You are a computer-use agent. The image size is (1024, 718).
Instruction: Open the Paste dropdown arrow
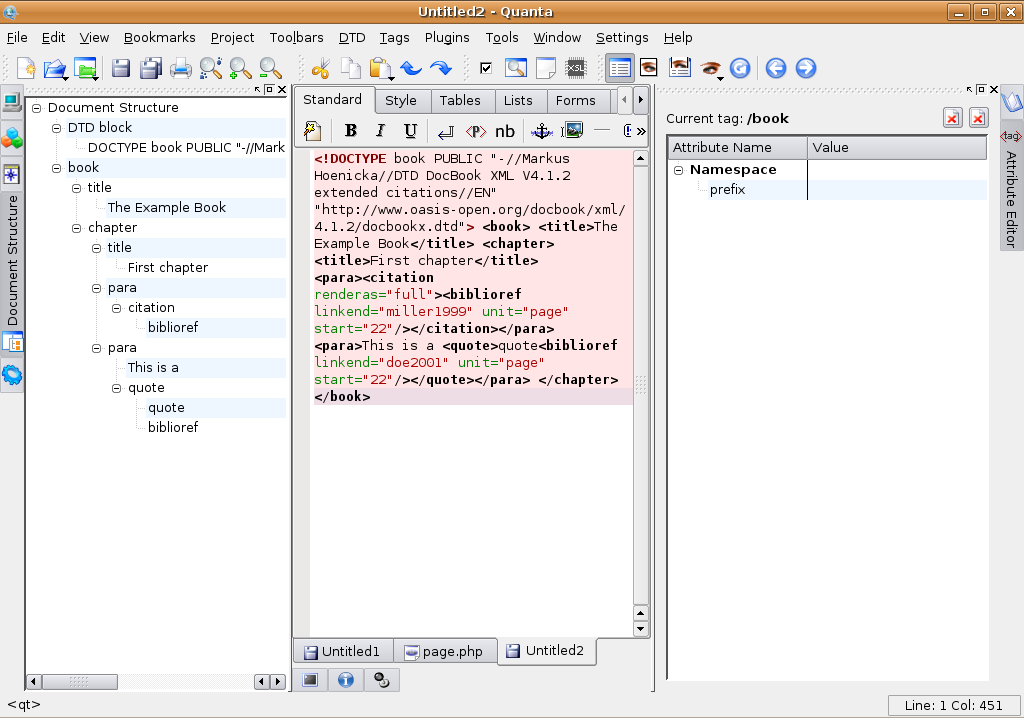391,76
